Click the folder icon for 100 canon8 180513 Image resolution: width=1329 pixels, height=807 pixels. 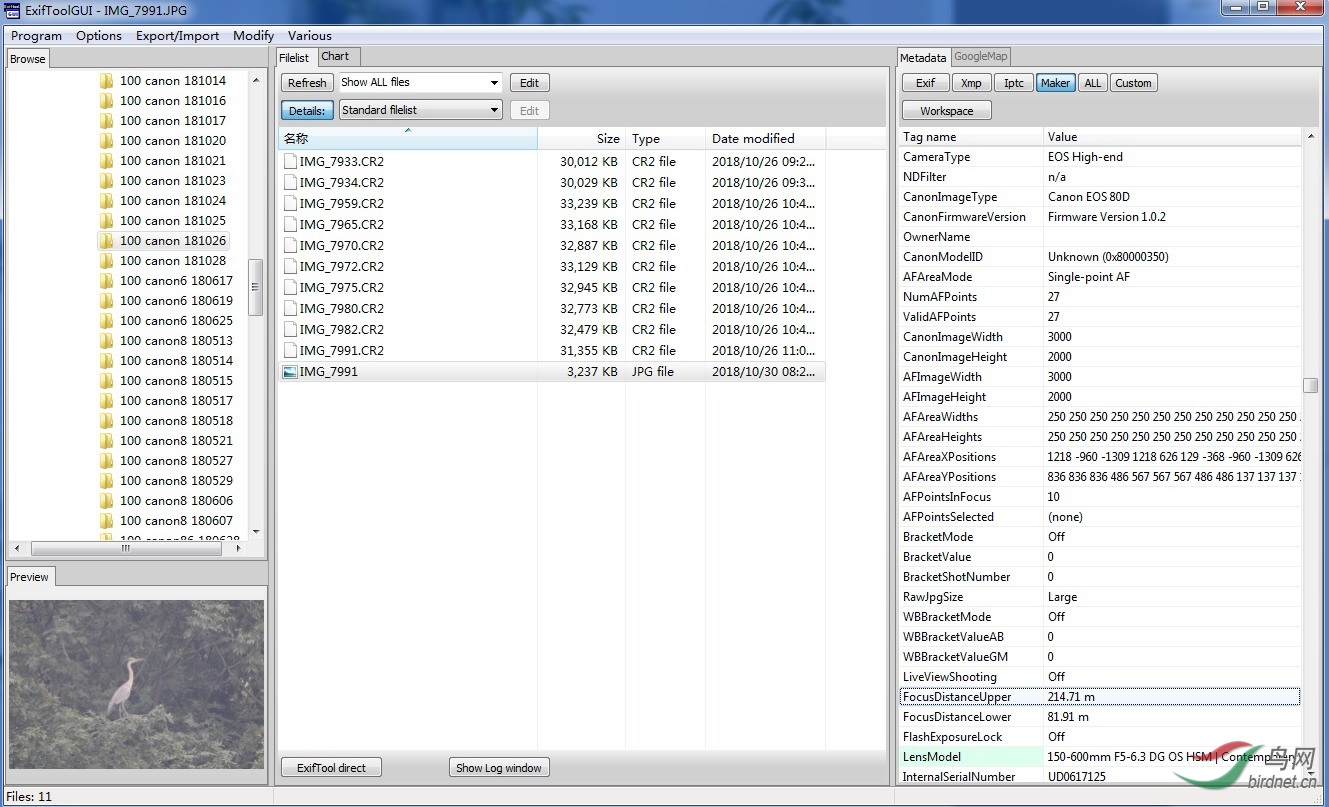point(107,341)
